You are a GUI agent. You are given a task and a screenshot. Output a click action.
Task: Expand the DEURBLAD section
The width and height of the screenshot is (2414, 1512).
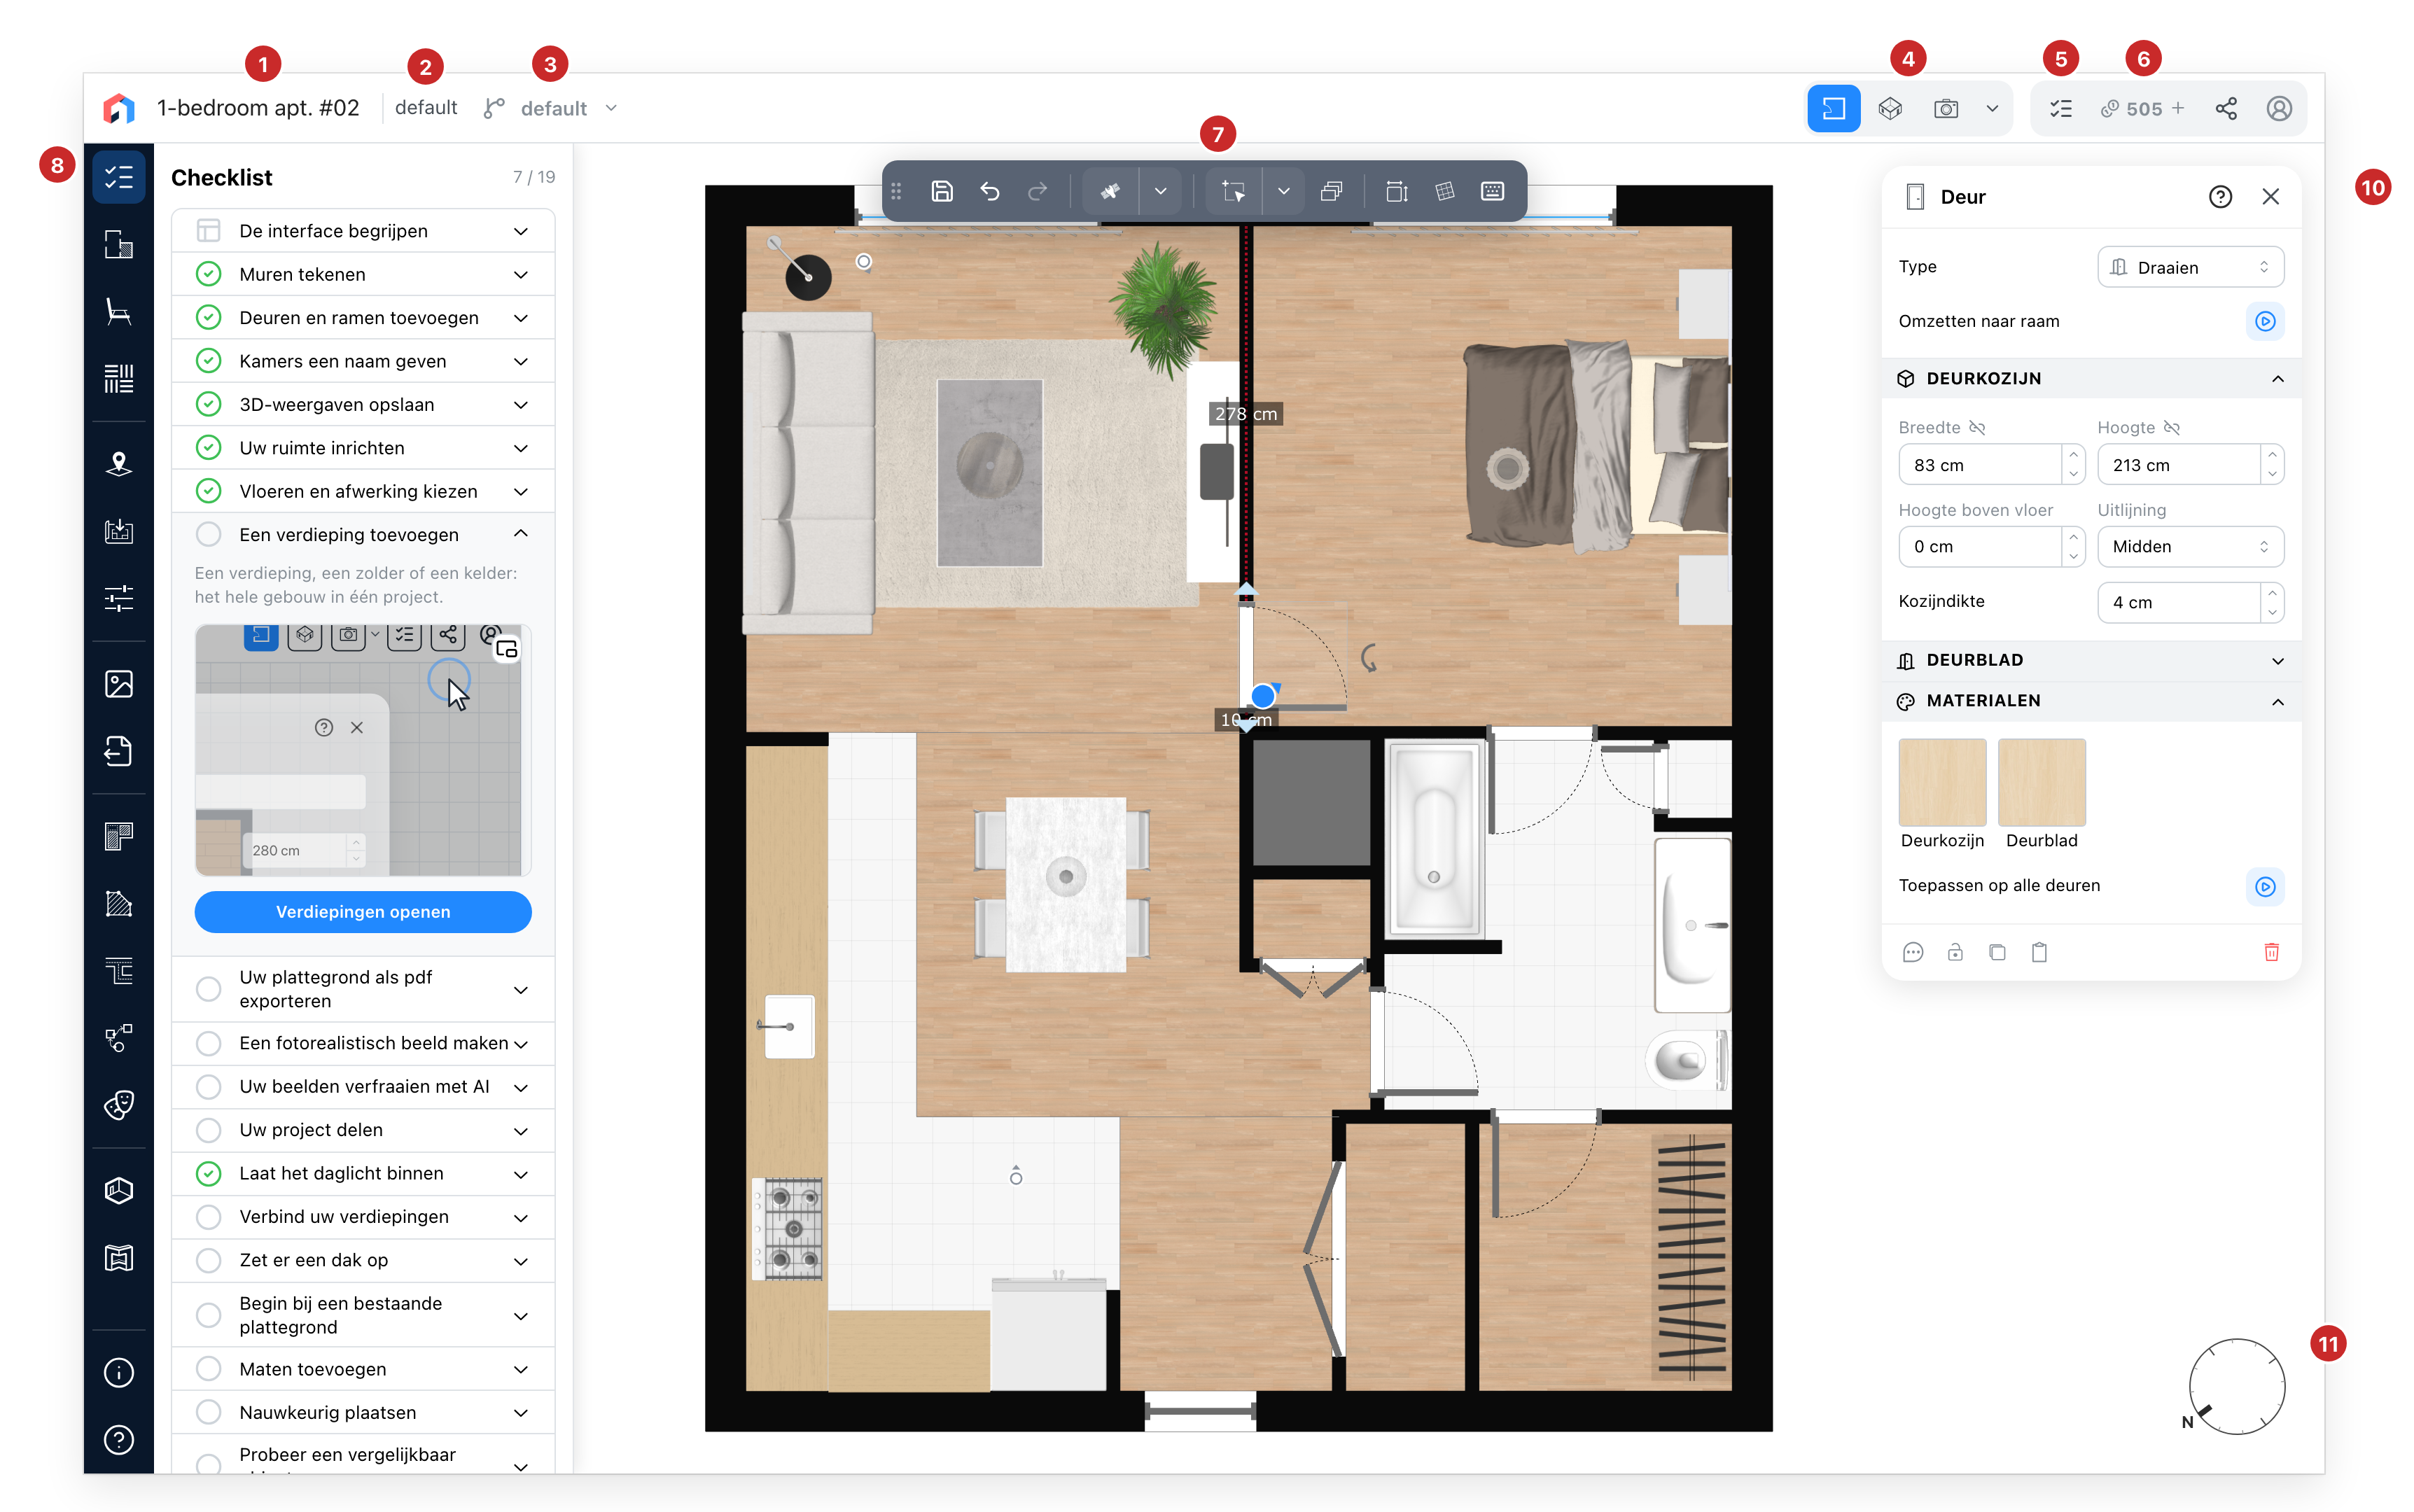click(x=2090, y=660)
